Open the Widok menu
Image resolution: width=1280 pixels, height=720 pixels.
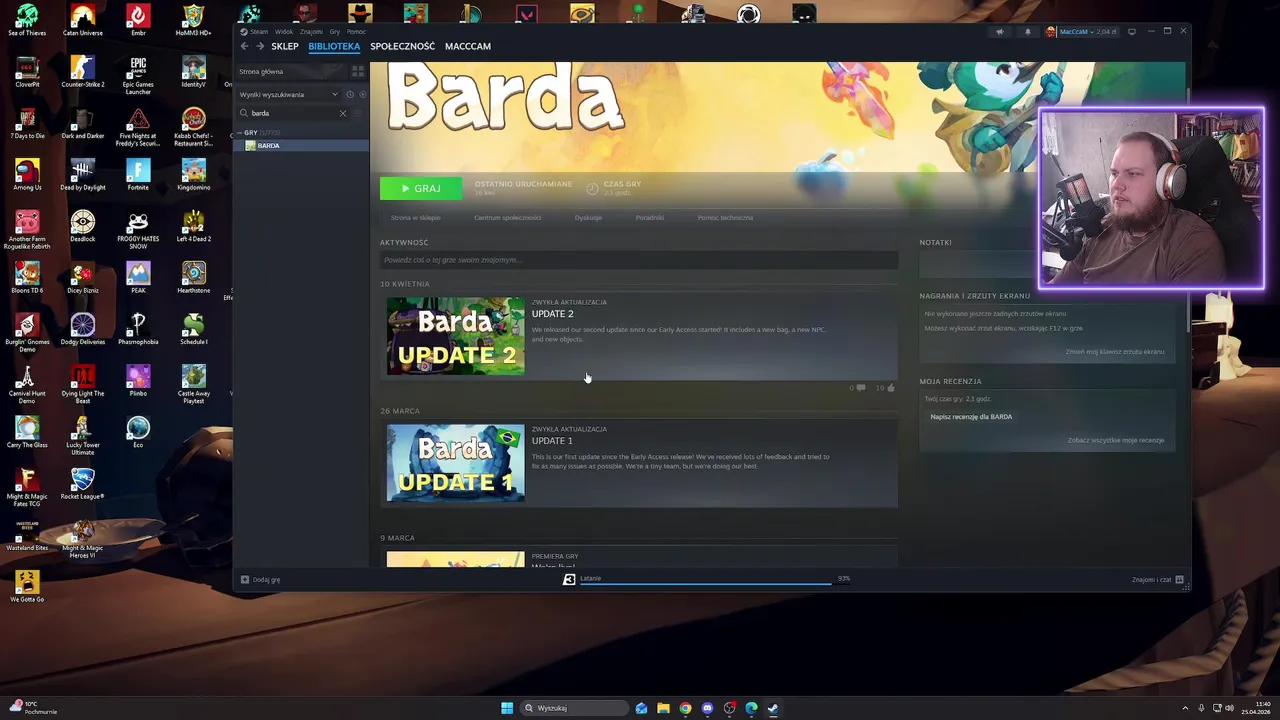click(x=284, y=31)
